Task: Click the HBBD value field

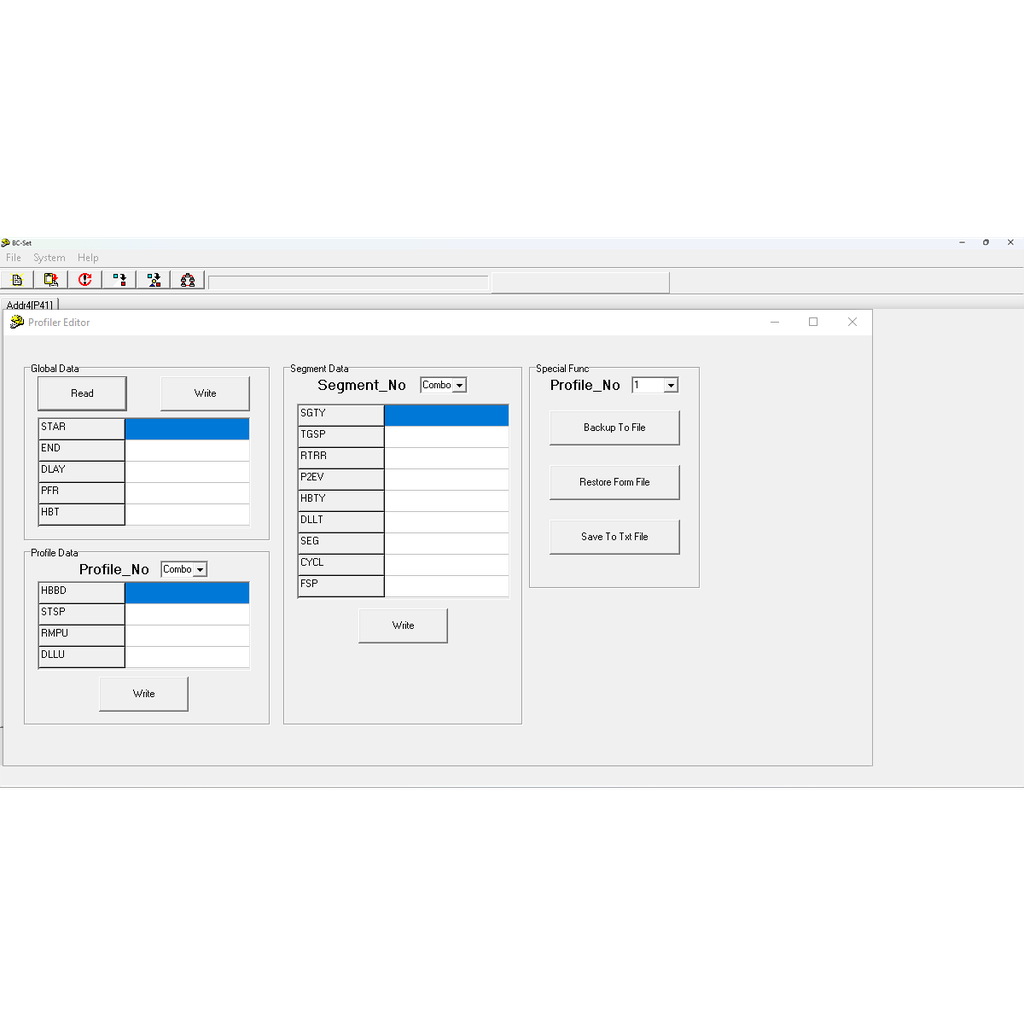Action: pos(187,591)
